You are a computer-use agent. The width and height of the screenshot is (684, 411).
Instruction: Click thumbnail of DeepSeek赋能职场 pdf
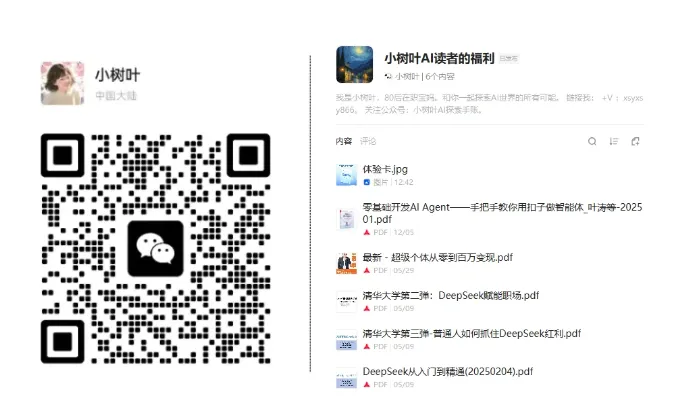pos(346,301)
